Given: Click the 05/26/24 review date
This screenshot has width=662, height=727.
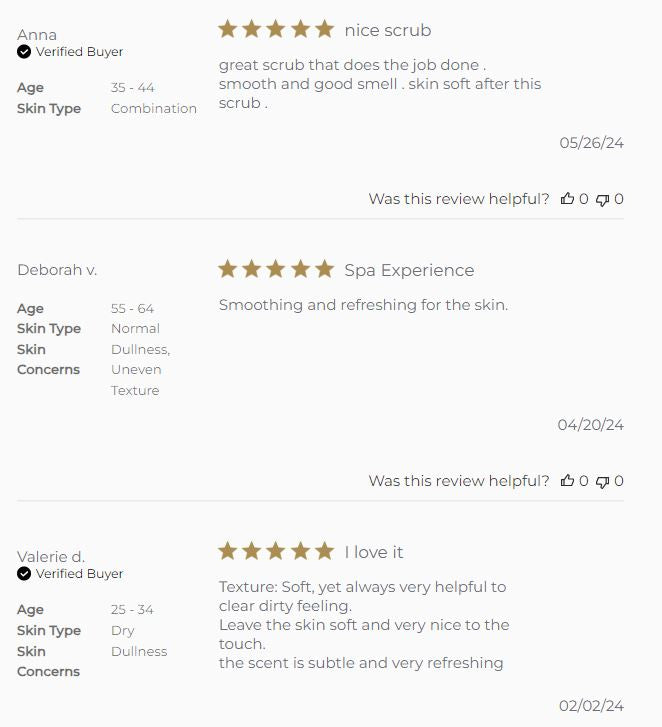Looking at the screenshot, I should point(591,143).
